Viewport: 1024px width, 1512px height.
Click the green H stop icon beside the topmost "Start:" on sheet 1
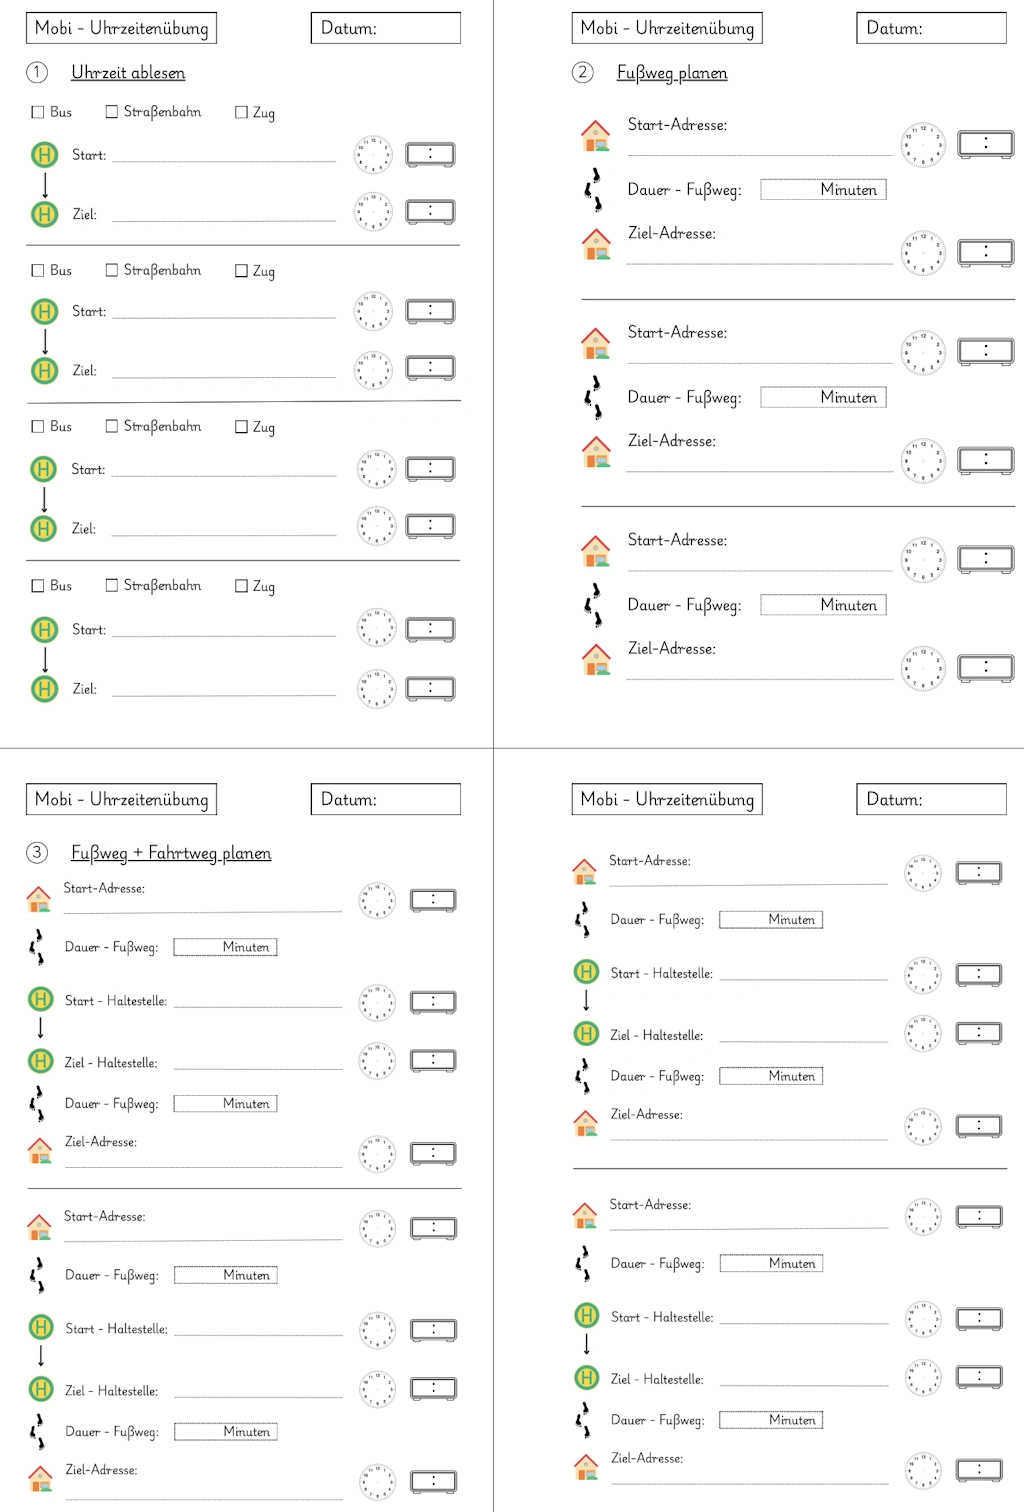tap(44, 154)
